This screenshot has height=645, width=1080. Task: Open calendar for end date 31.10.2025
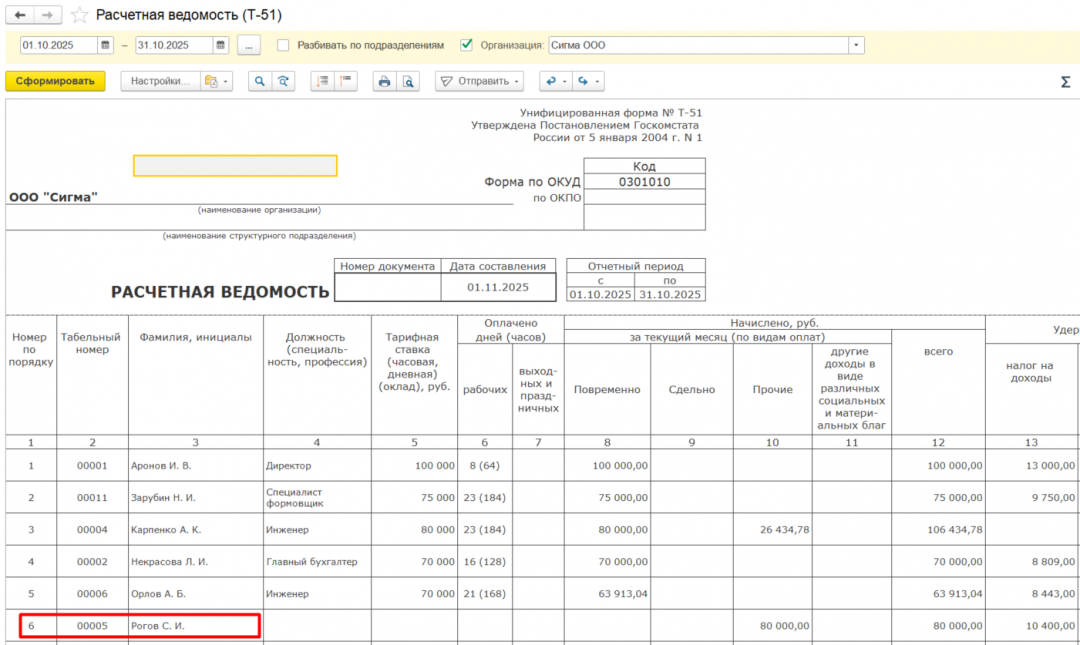point(220,45)
